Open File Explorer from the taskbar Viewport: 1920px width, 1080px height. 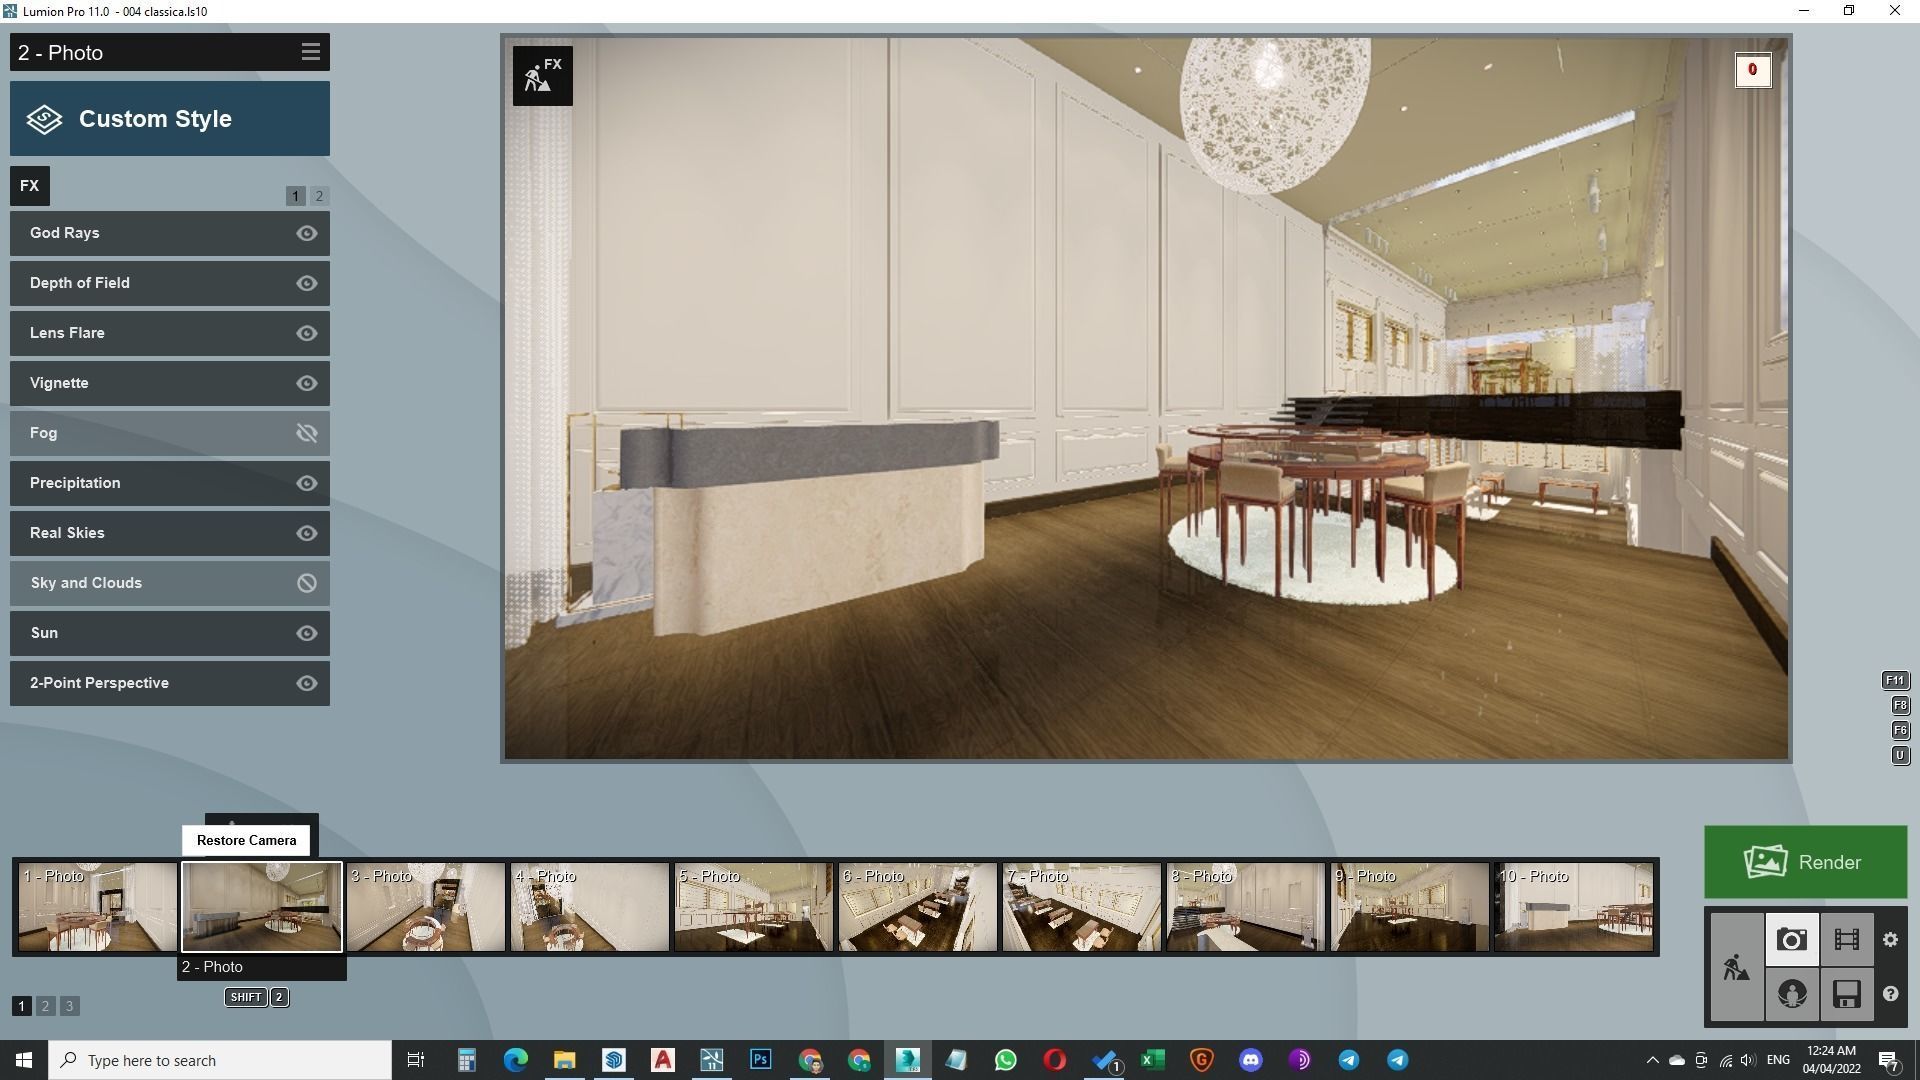tap(564, 1060)
